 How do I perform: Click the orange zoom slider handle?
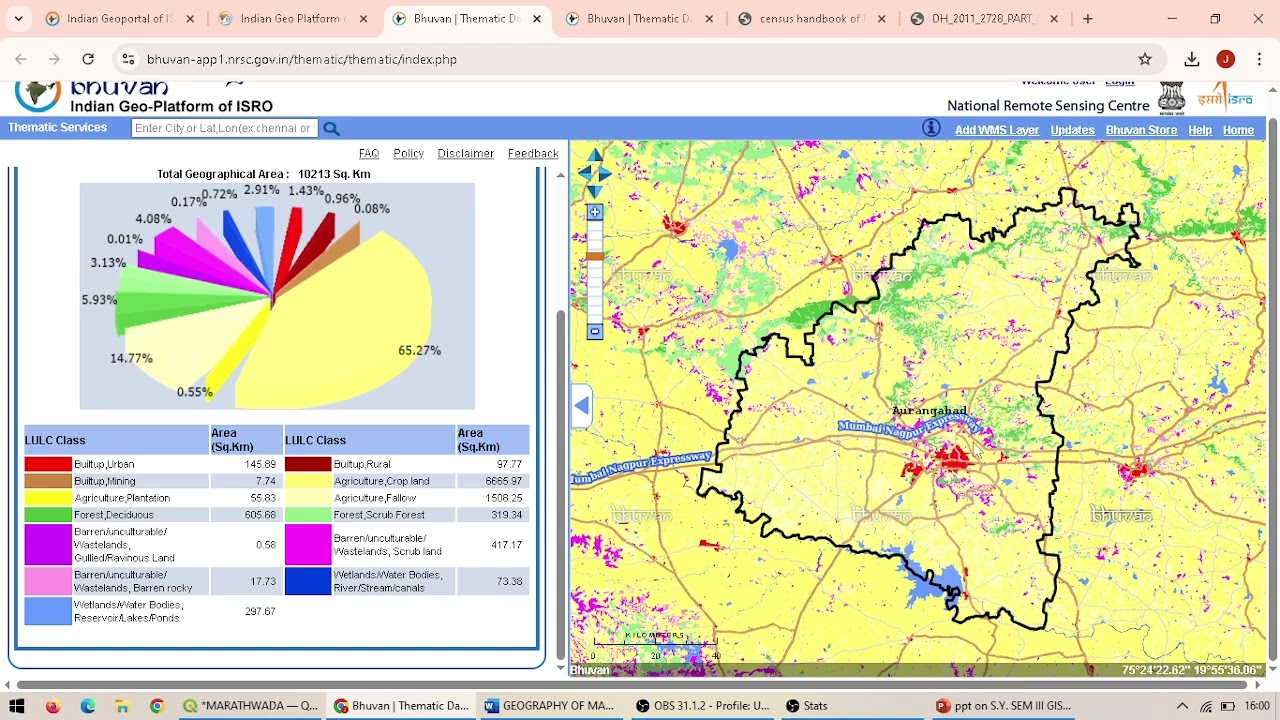tap(595, 257)
